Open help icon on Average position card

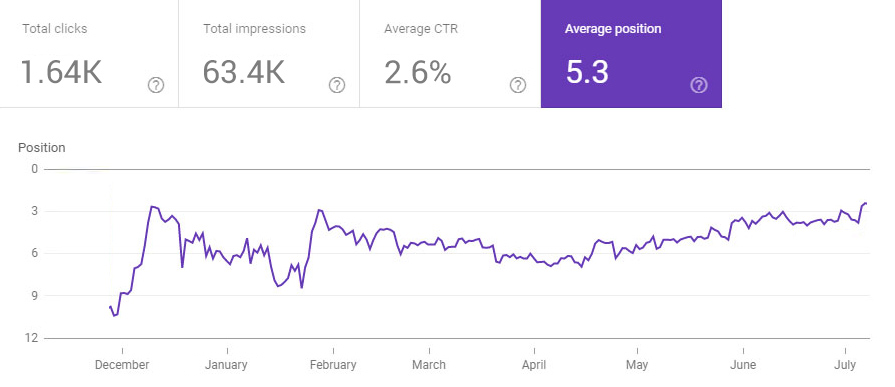pos(699,86)
